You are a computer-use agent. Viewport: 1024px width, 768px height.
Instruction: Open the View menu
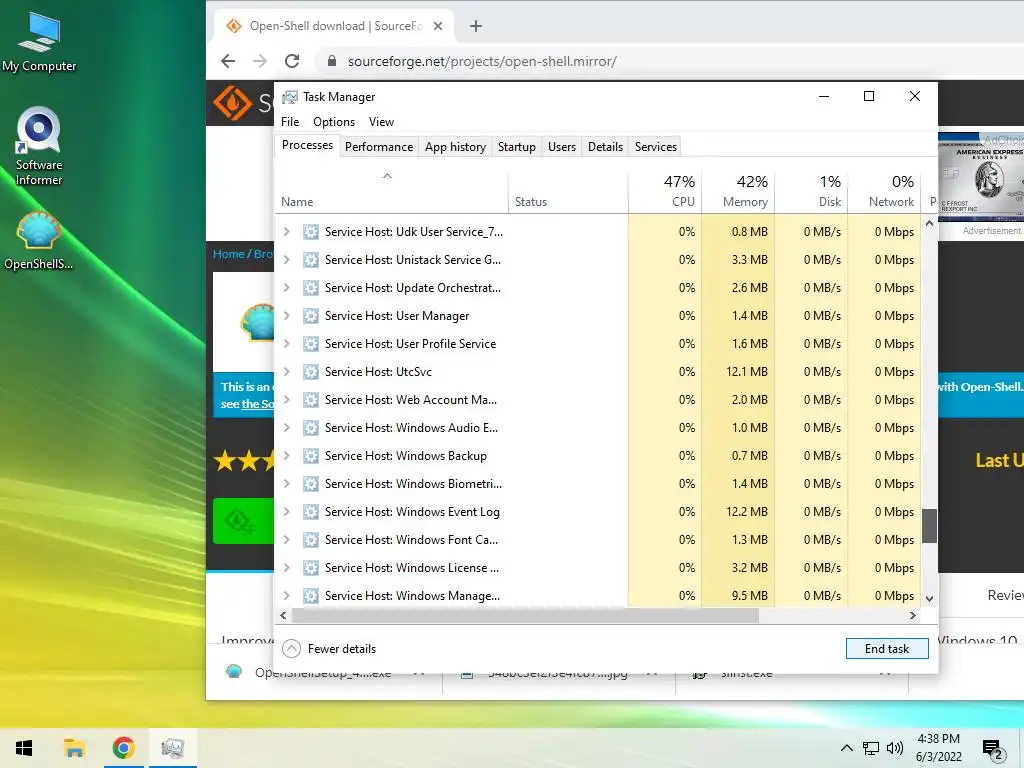[x=381, y=122]
